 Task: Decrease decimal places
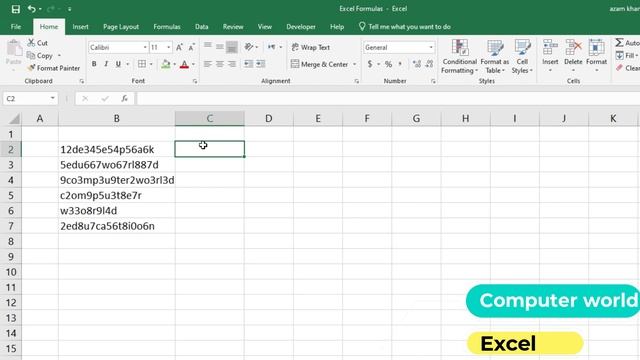(429, 64)
